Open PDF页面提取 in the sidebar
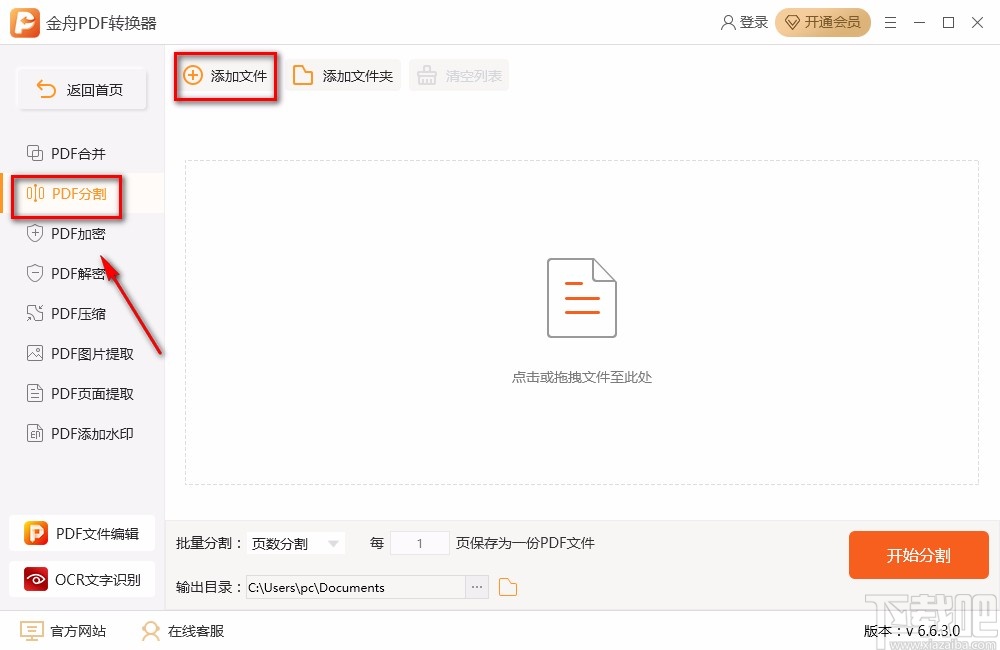Screen dimensions: 1000x650 [x=82, y=394]
